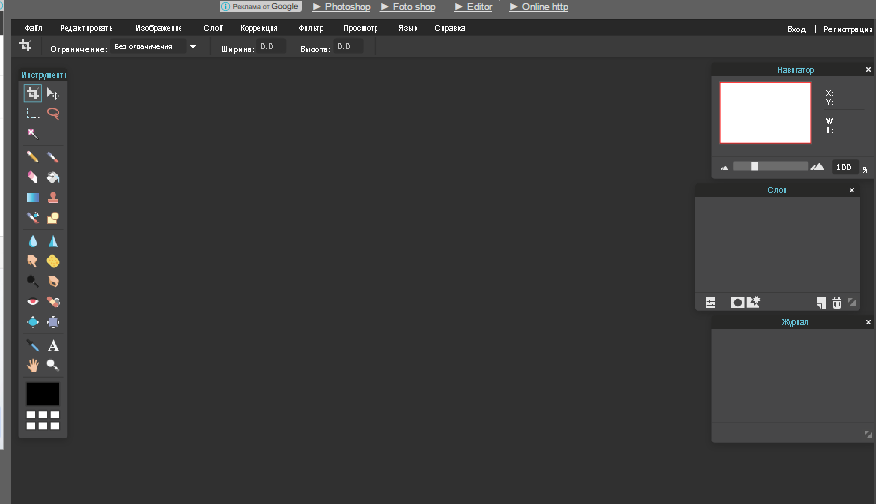Image resolution: width=876 pixels, height=504 pixels.
Task: Pick the Magic Wand tool
Action: 33,133
